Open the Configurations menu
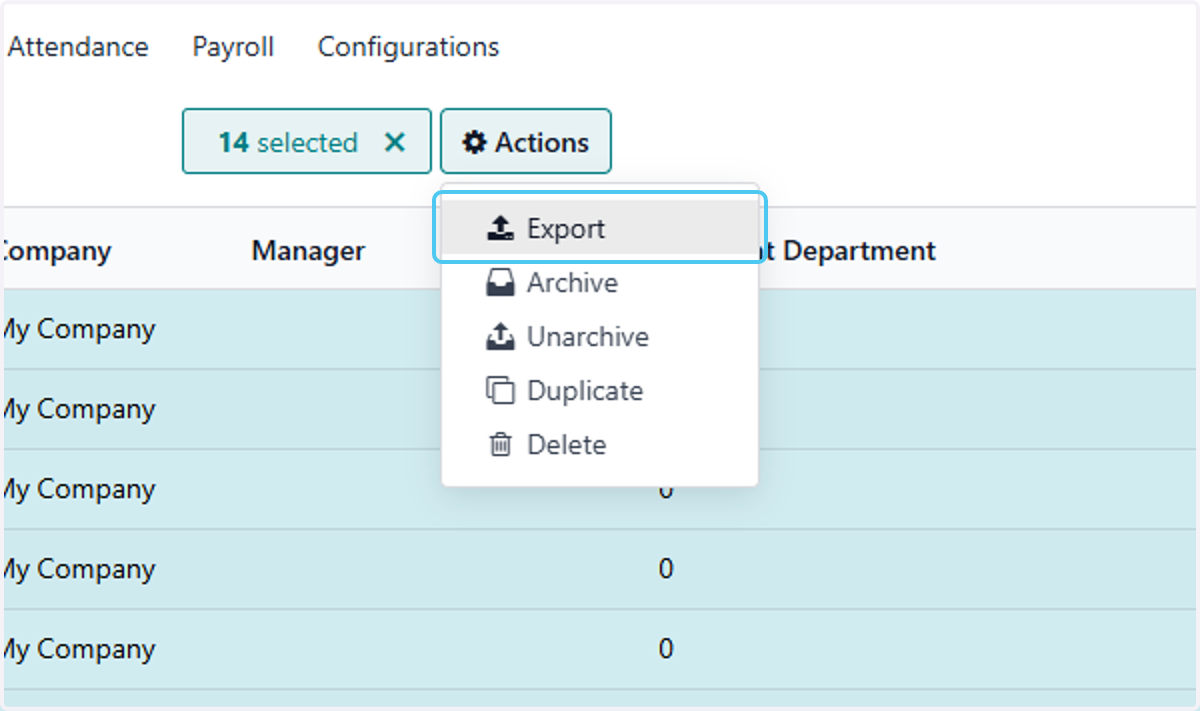 (408, 47)
